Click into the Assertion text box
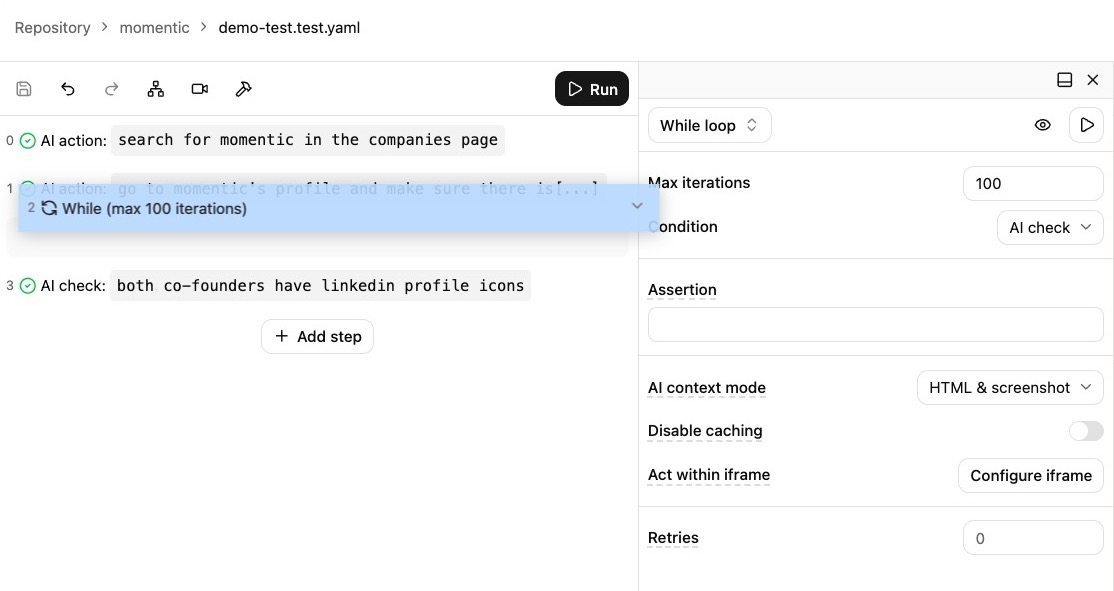This screenshot has height=591, width=1114. (x=875, y=325)
